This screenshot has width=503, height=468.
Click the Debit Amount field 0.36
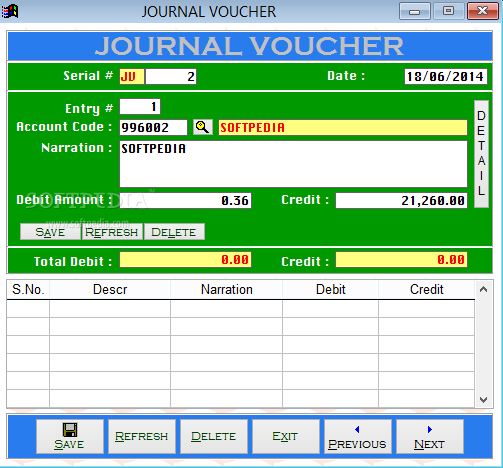pyautogui.click(x=185, y=200)
